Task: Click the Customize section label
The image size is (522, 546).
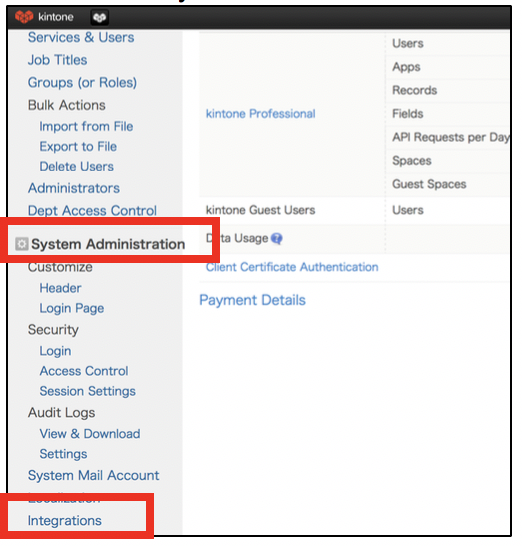Action: 60,267
